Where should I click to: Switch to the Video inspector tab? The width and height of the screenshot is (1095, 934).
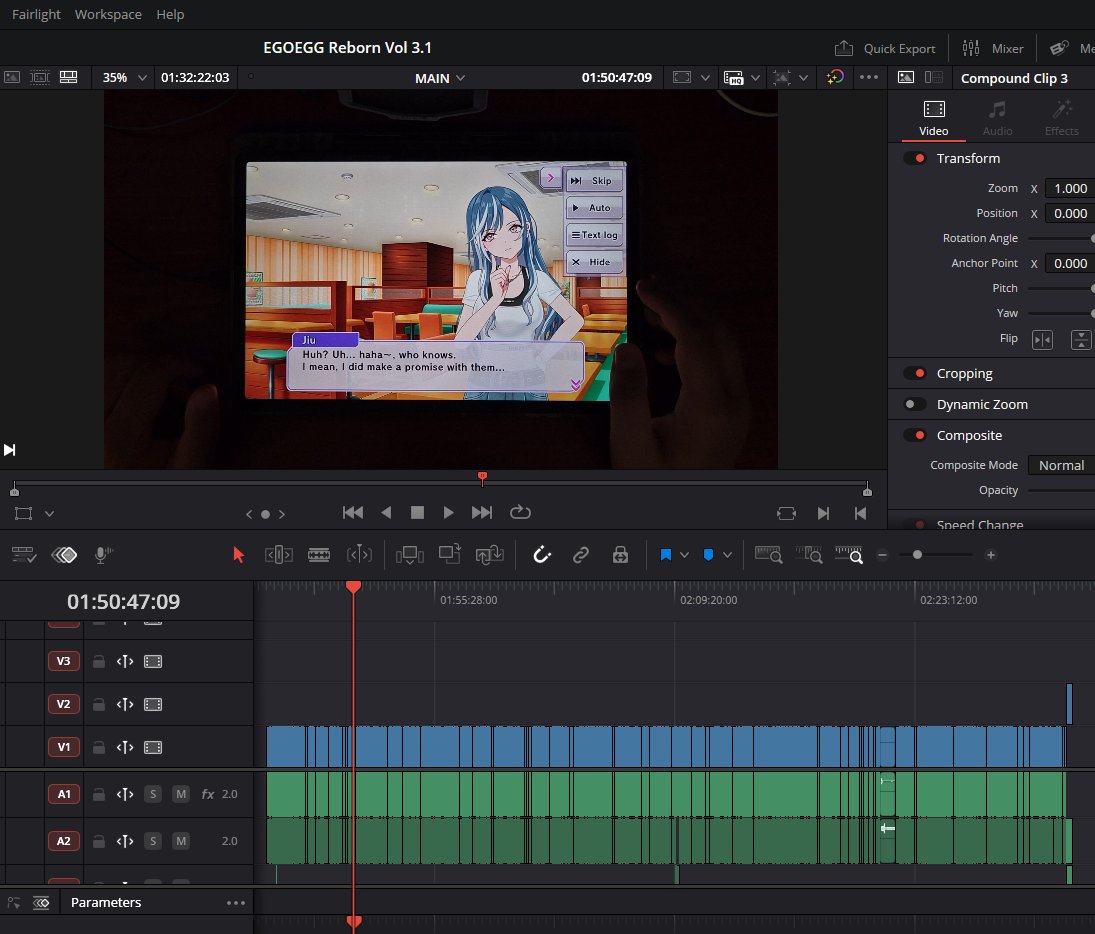point(934,118)
